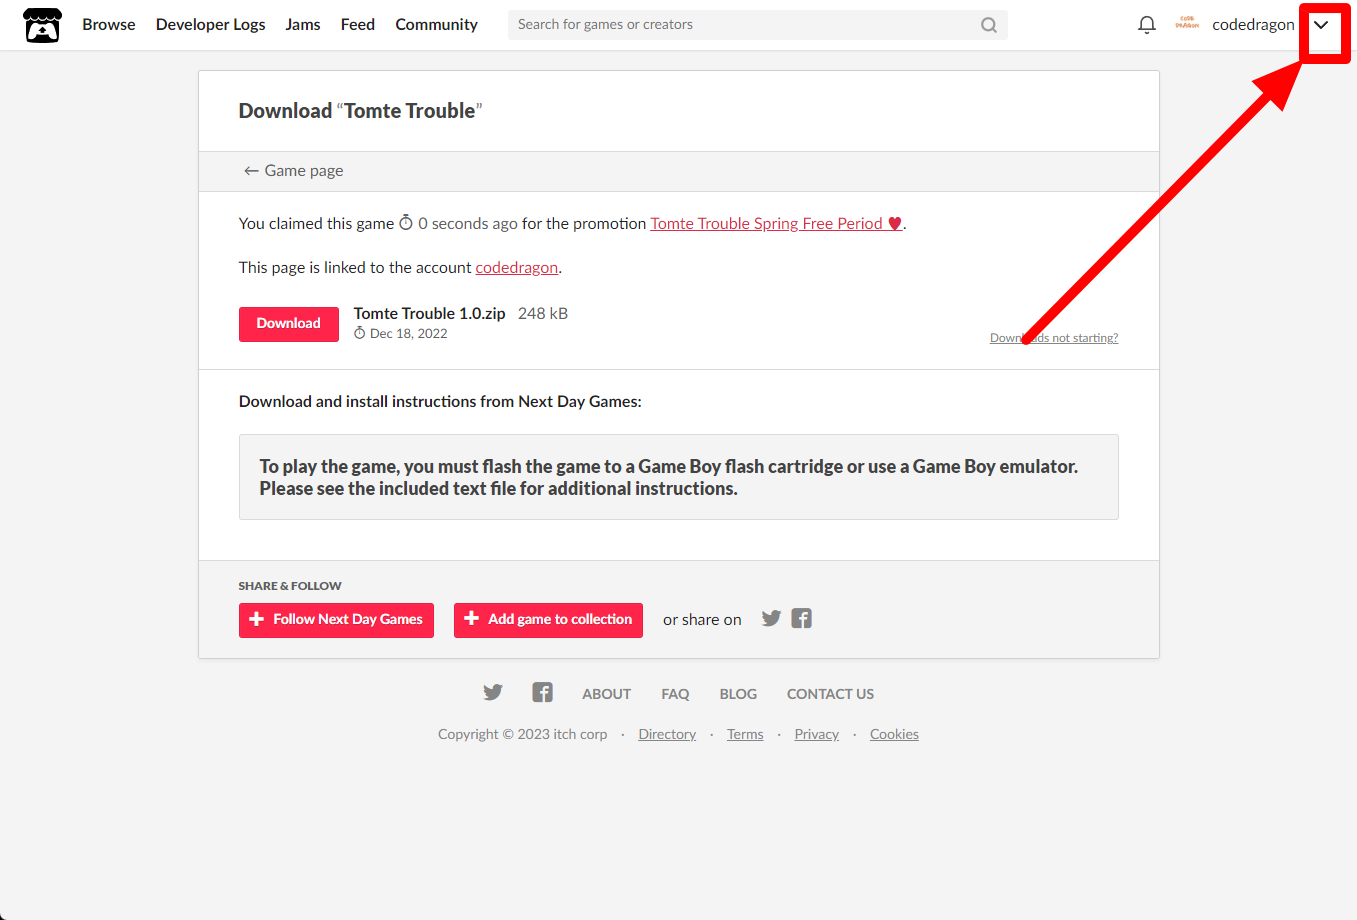Image resolution: width=1357 pixels, height=920 pixels.
Task: Share on Twitter icon beside 'or share on'
Action: click(x=771, y=619)
